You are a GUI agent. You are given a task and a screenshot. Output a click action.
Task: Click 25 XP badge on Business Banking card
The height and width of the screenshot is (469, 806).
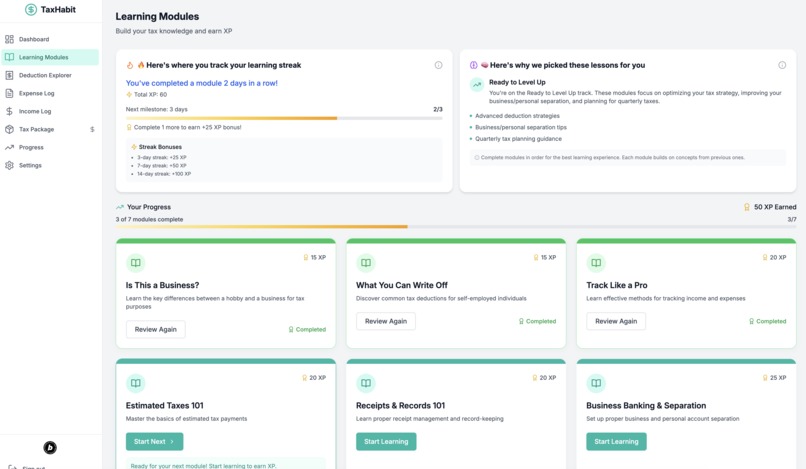tap(774, 377)
